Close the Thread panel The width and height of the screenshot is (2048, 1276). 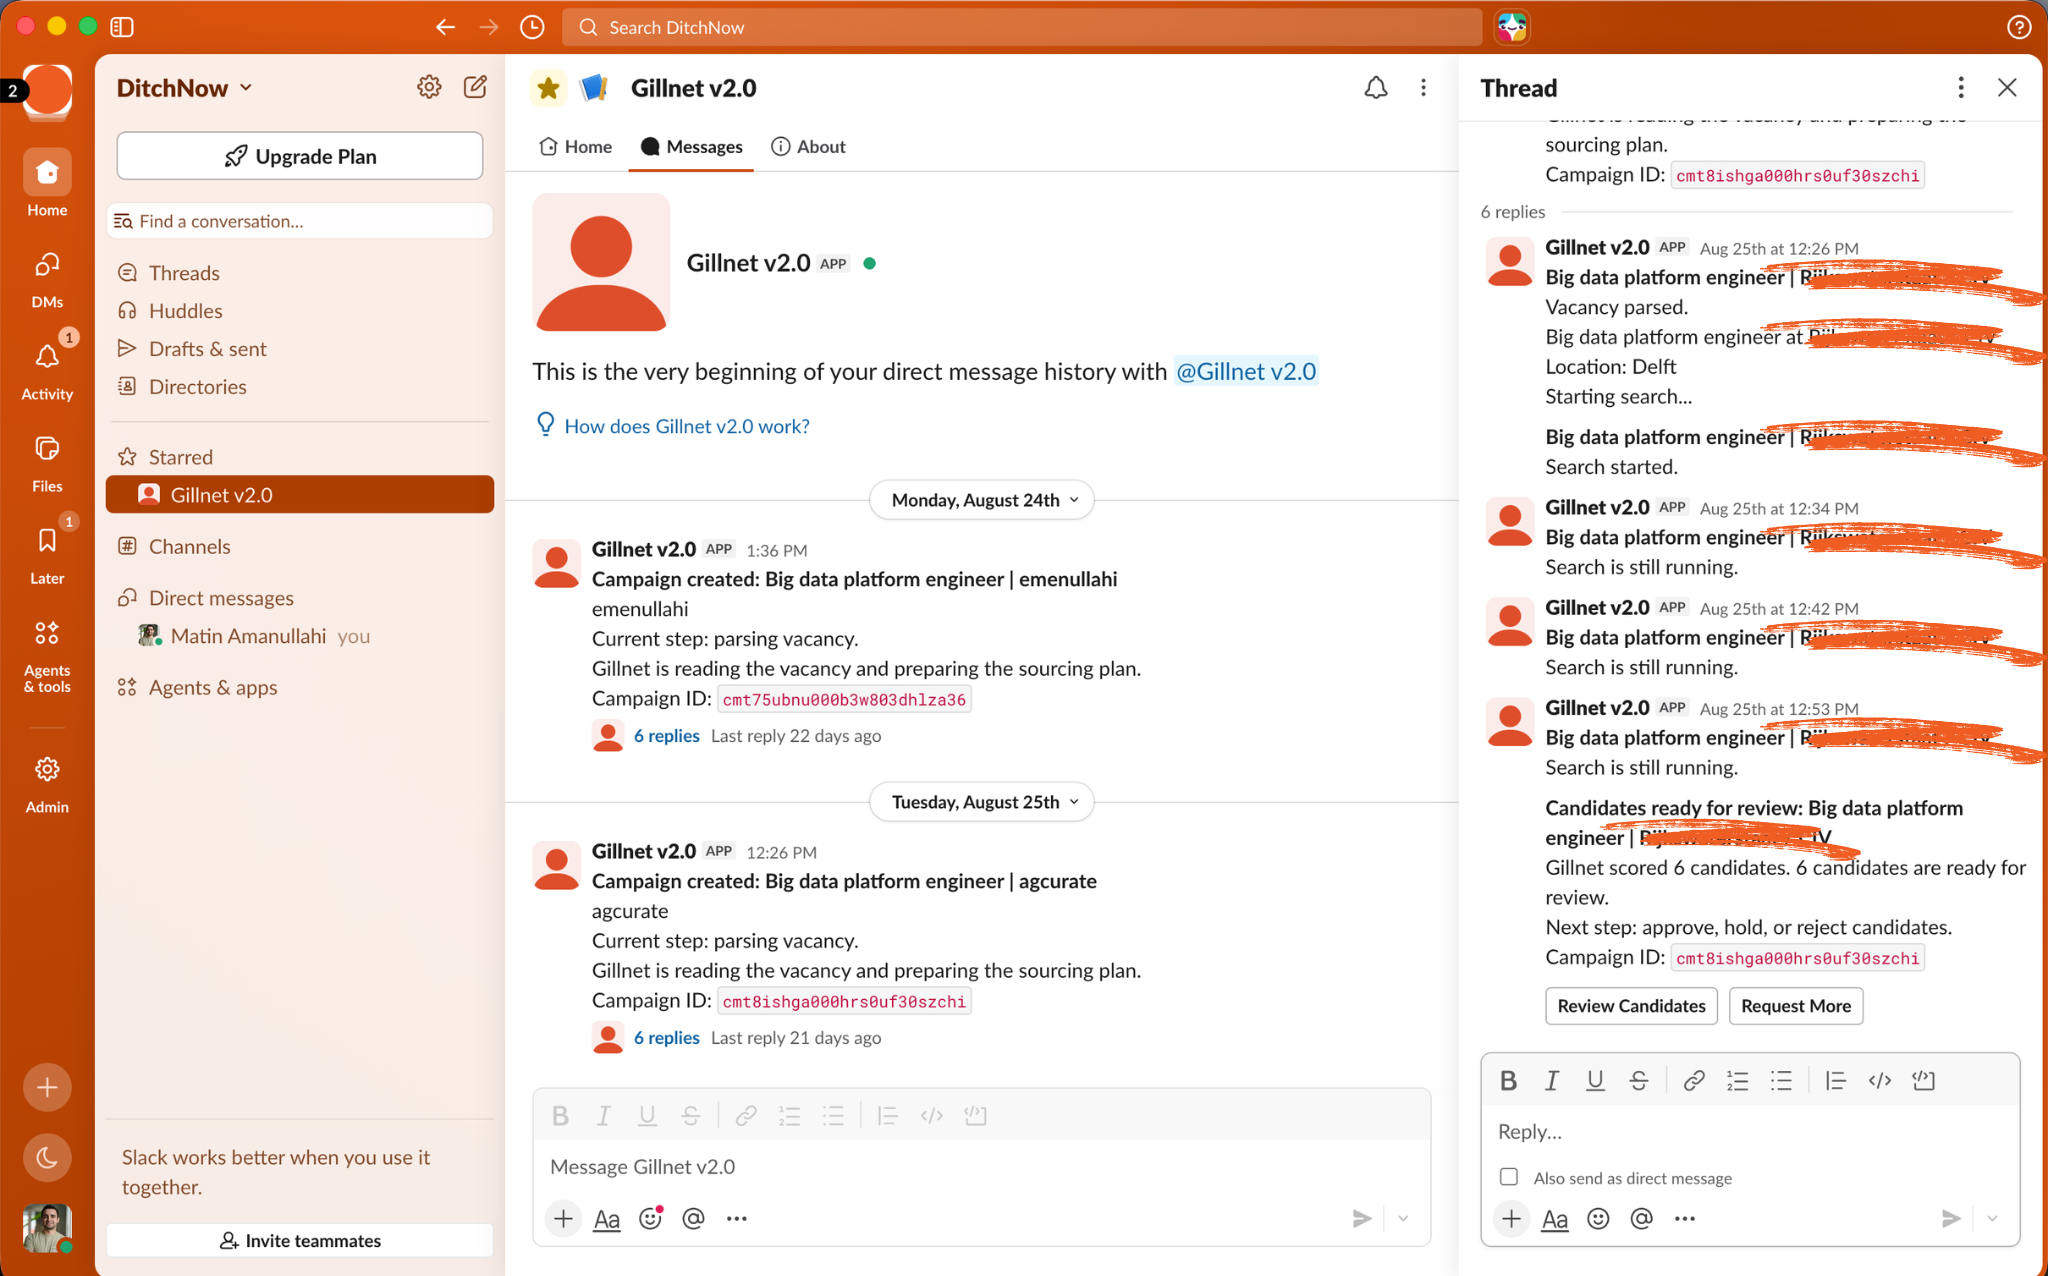pyautogui.click(x=2007, y=88)
